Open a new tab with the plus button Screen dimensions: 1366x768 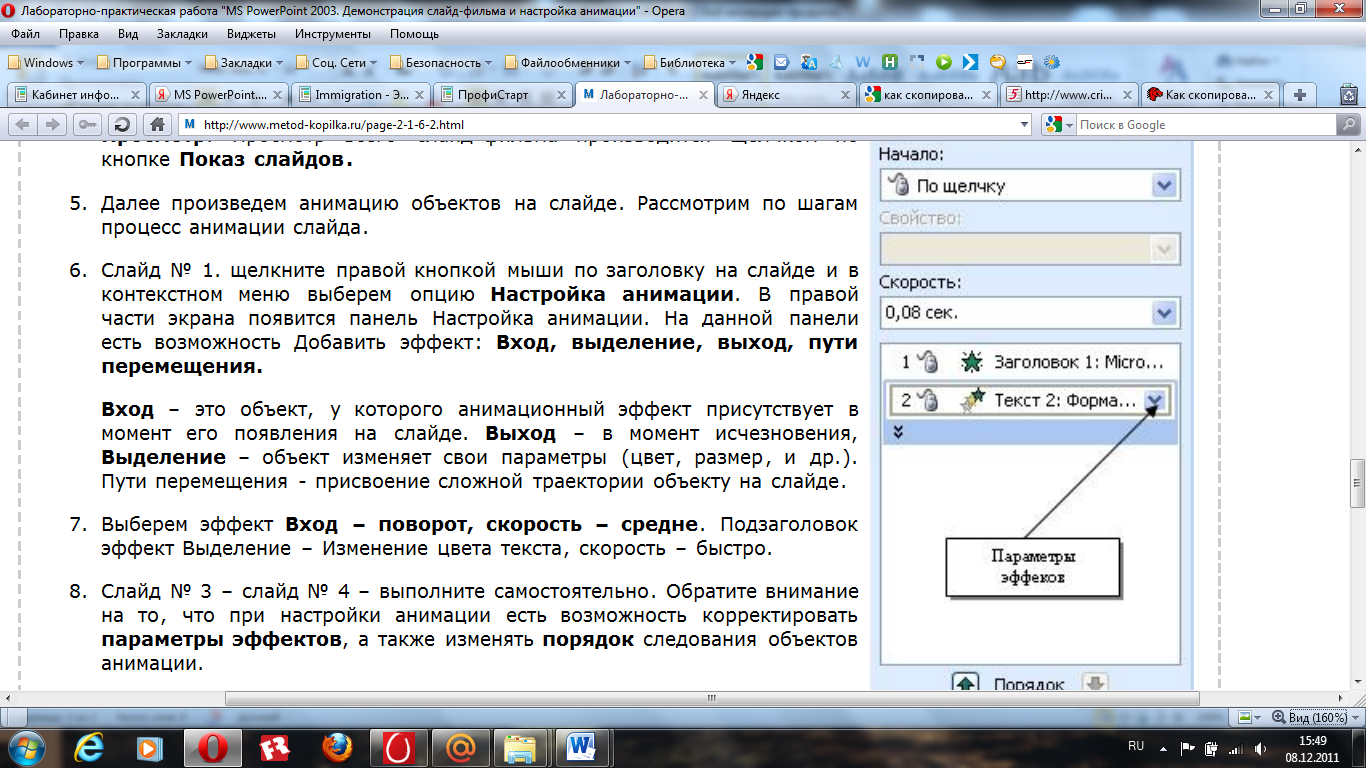tap(1299, 95)
